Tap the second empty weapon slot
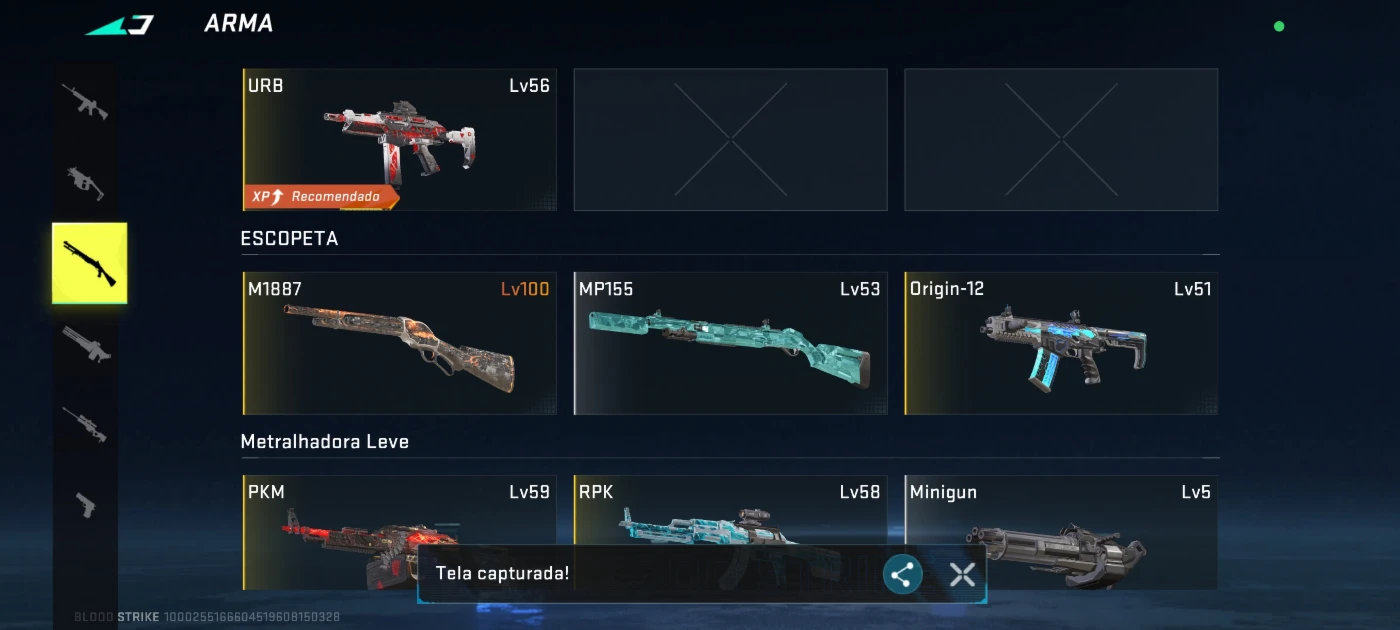The width and height of the screenshot is (1400, 630). pos(1061,139)
